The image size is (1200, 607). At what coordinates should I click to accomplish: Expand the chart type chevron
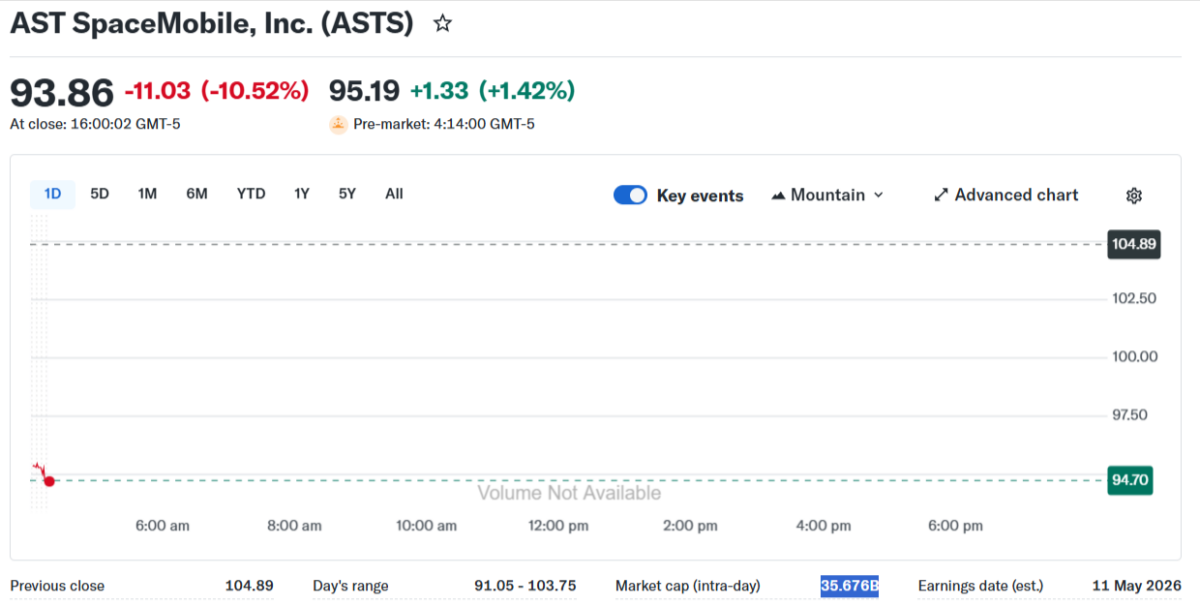878,195
